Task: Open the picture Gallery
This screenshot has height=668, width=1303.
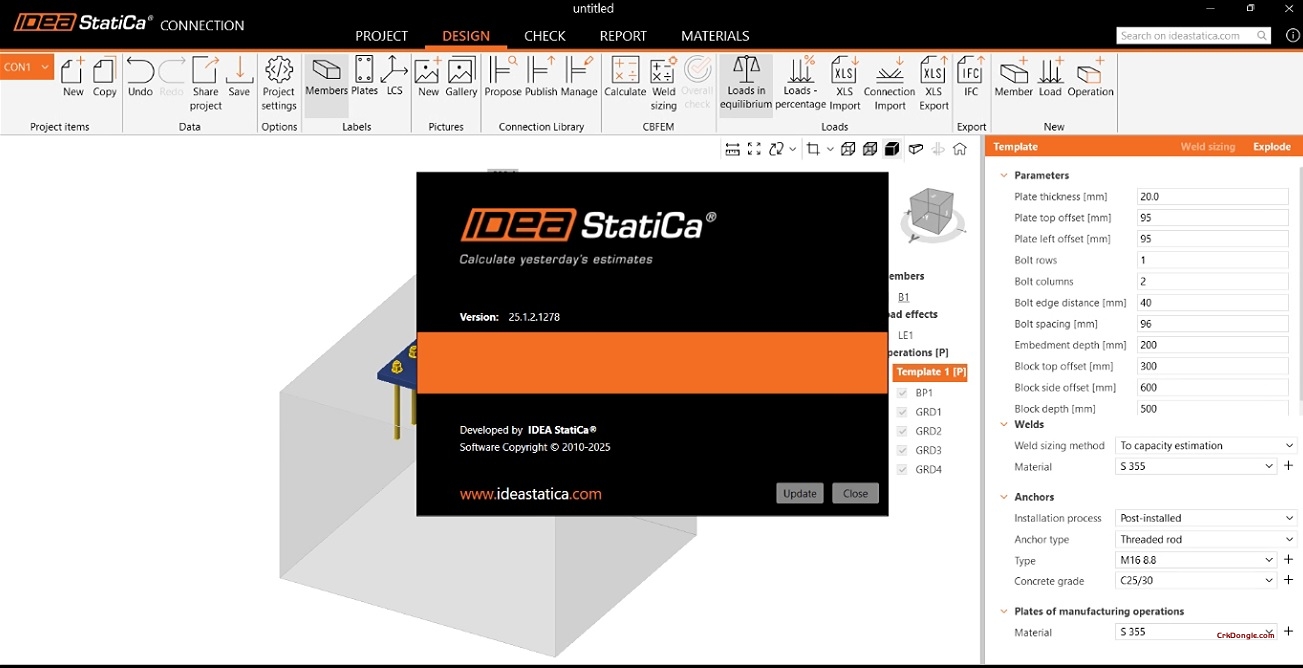Action: 461,77
